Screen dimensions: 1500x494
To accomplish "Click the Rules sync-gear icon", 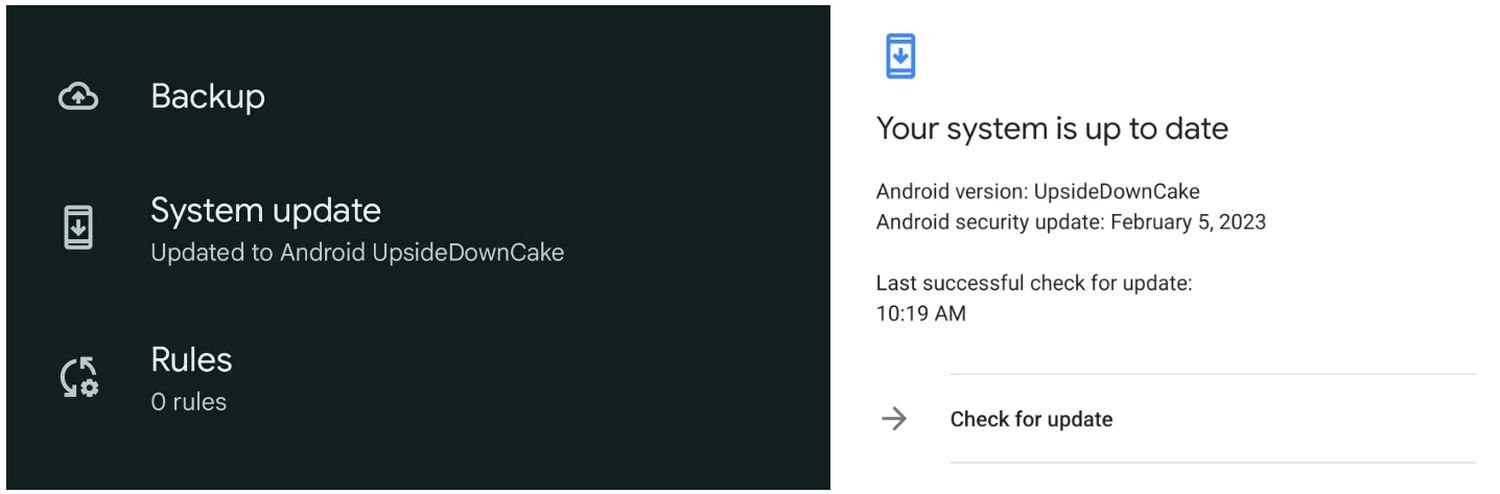I will coord(78,377).
